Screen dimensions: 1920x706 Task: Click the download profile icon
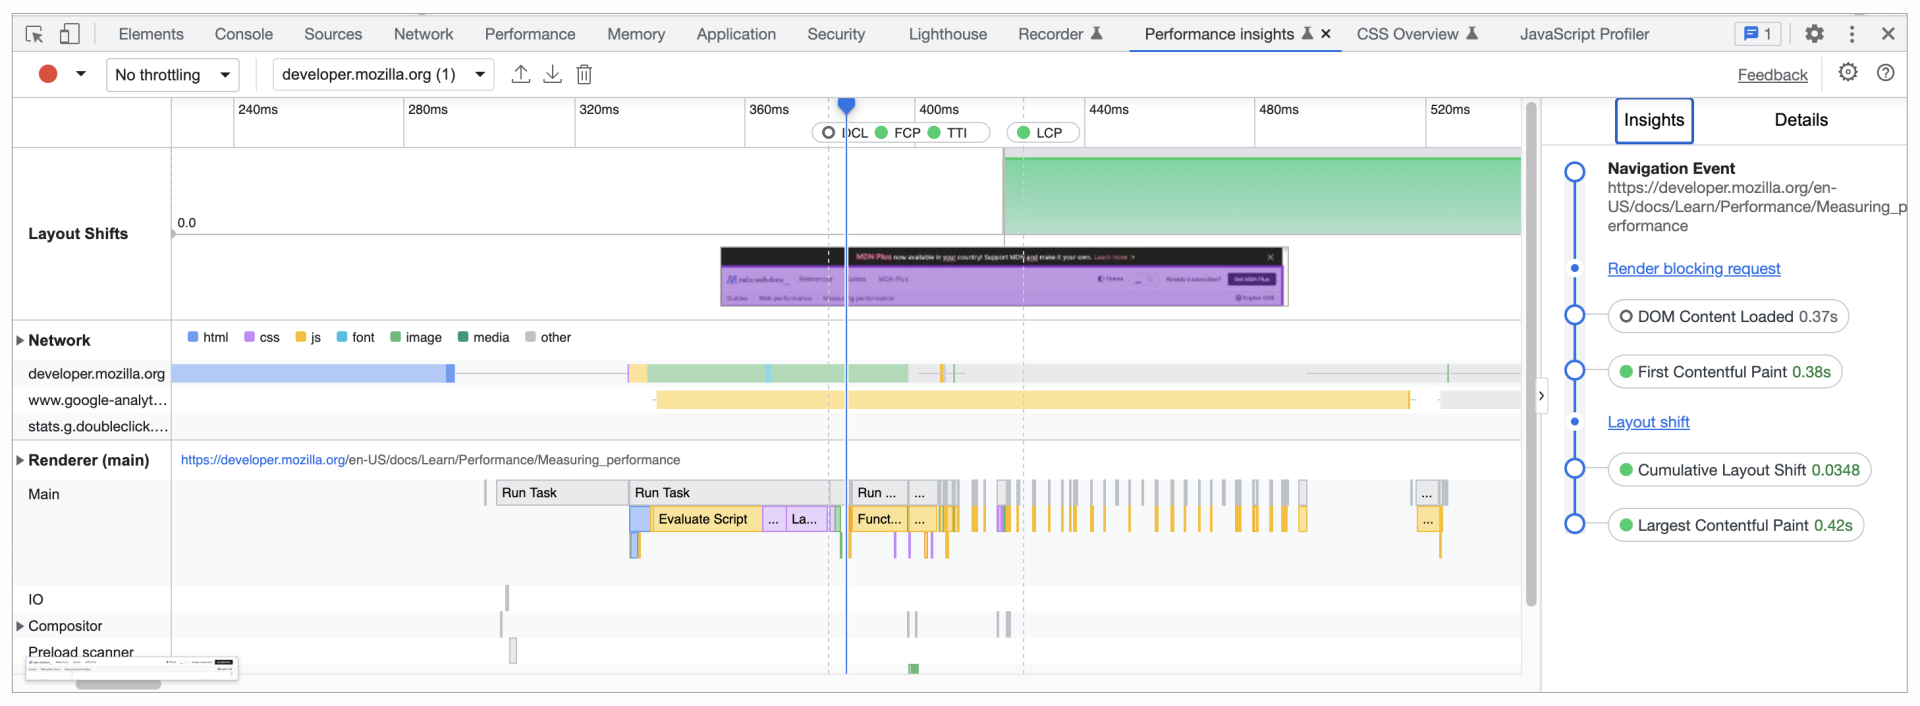(x=552, y=74)
